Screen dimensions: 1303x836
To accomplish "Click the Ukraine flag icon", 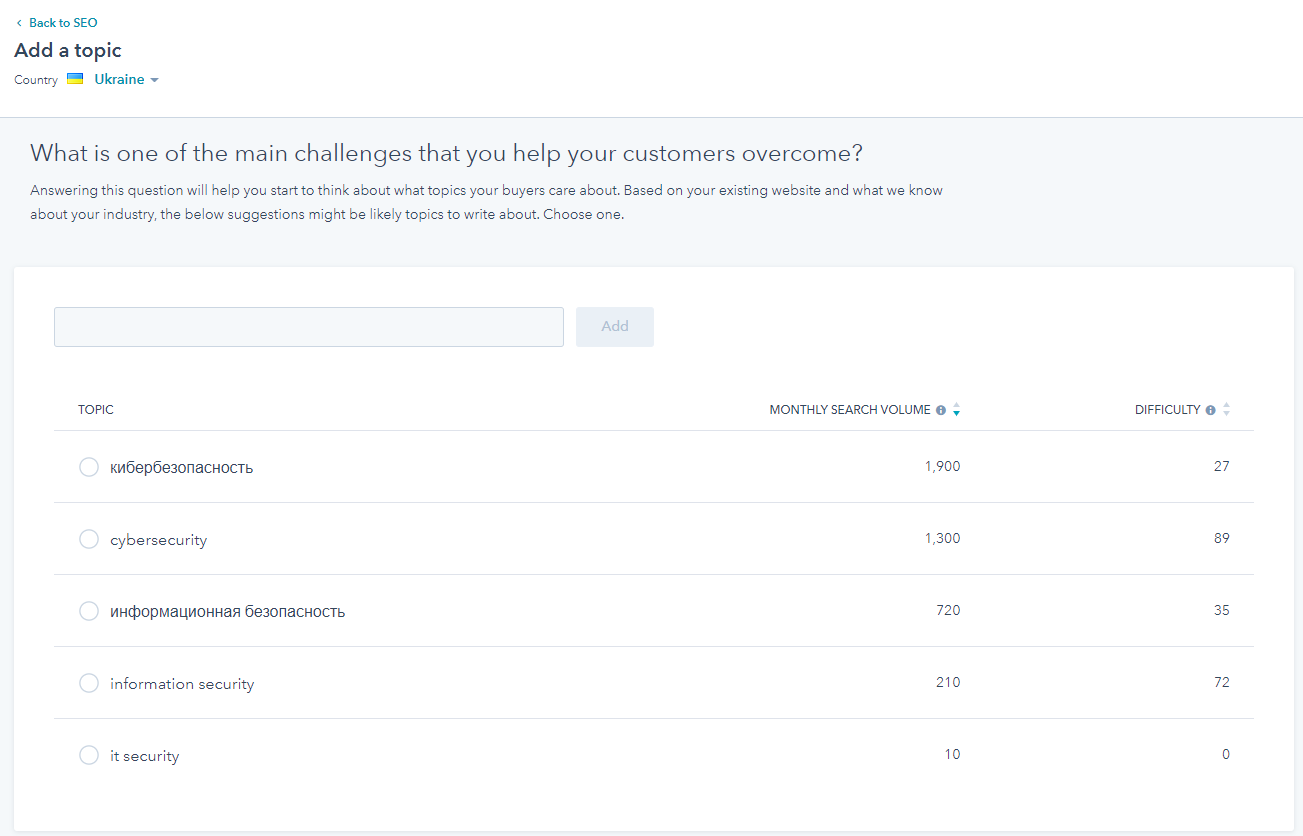I will 75,78.
